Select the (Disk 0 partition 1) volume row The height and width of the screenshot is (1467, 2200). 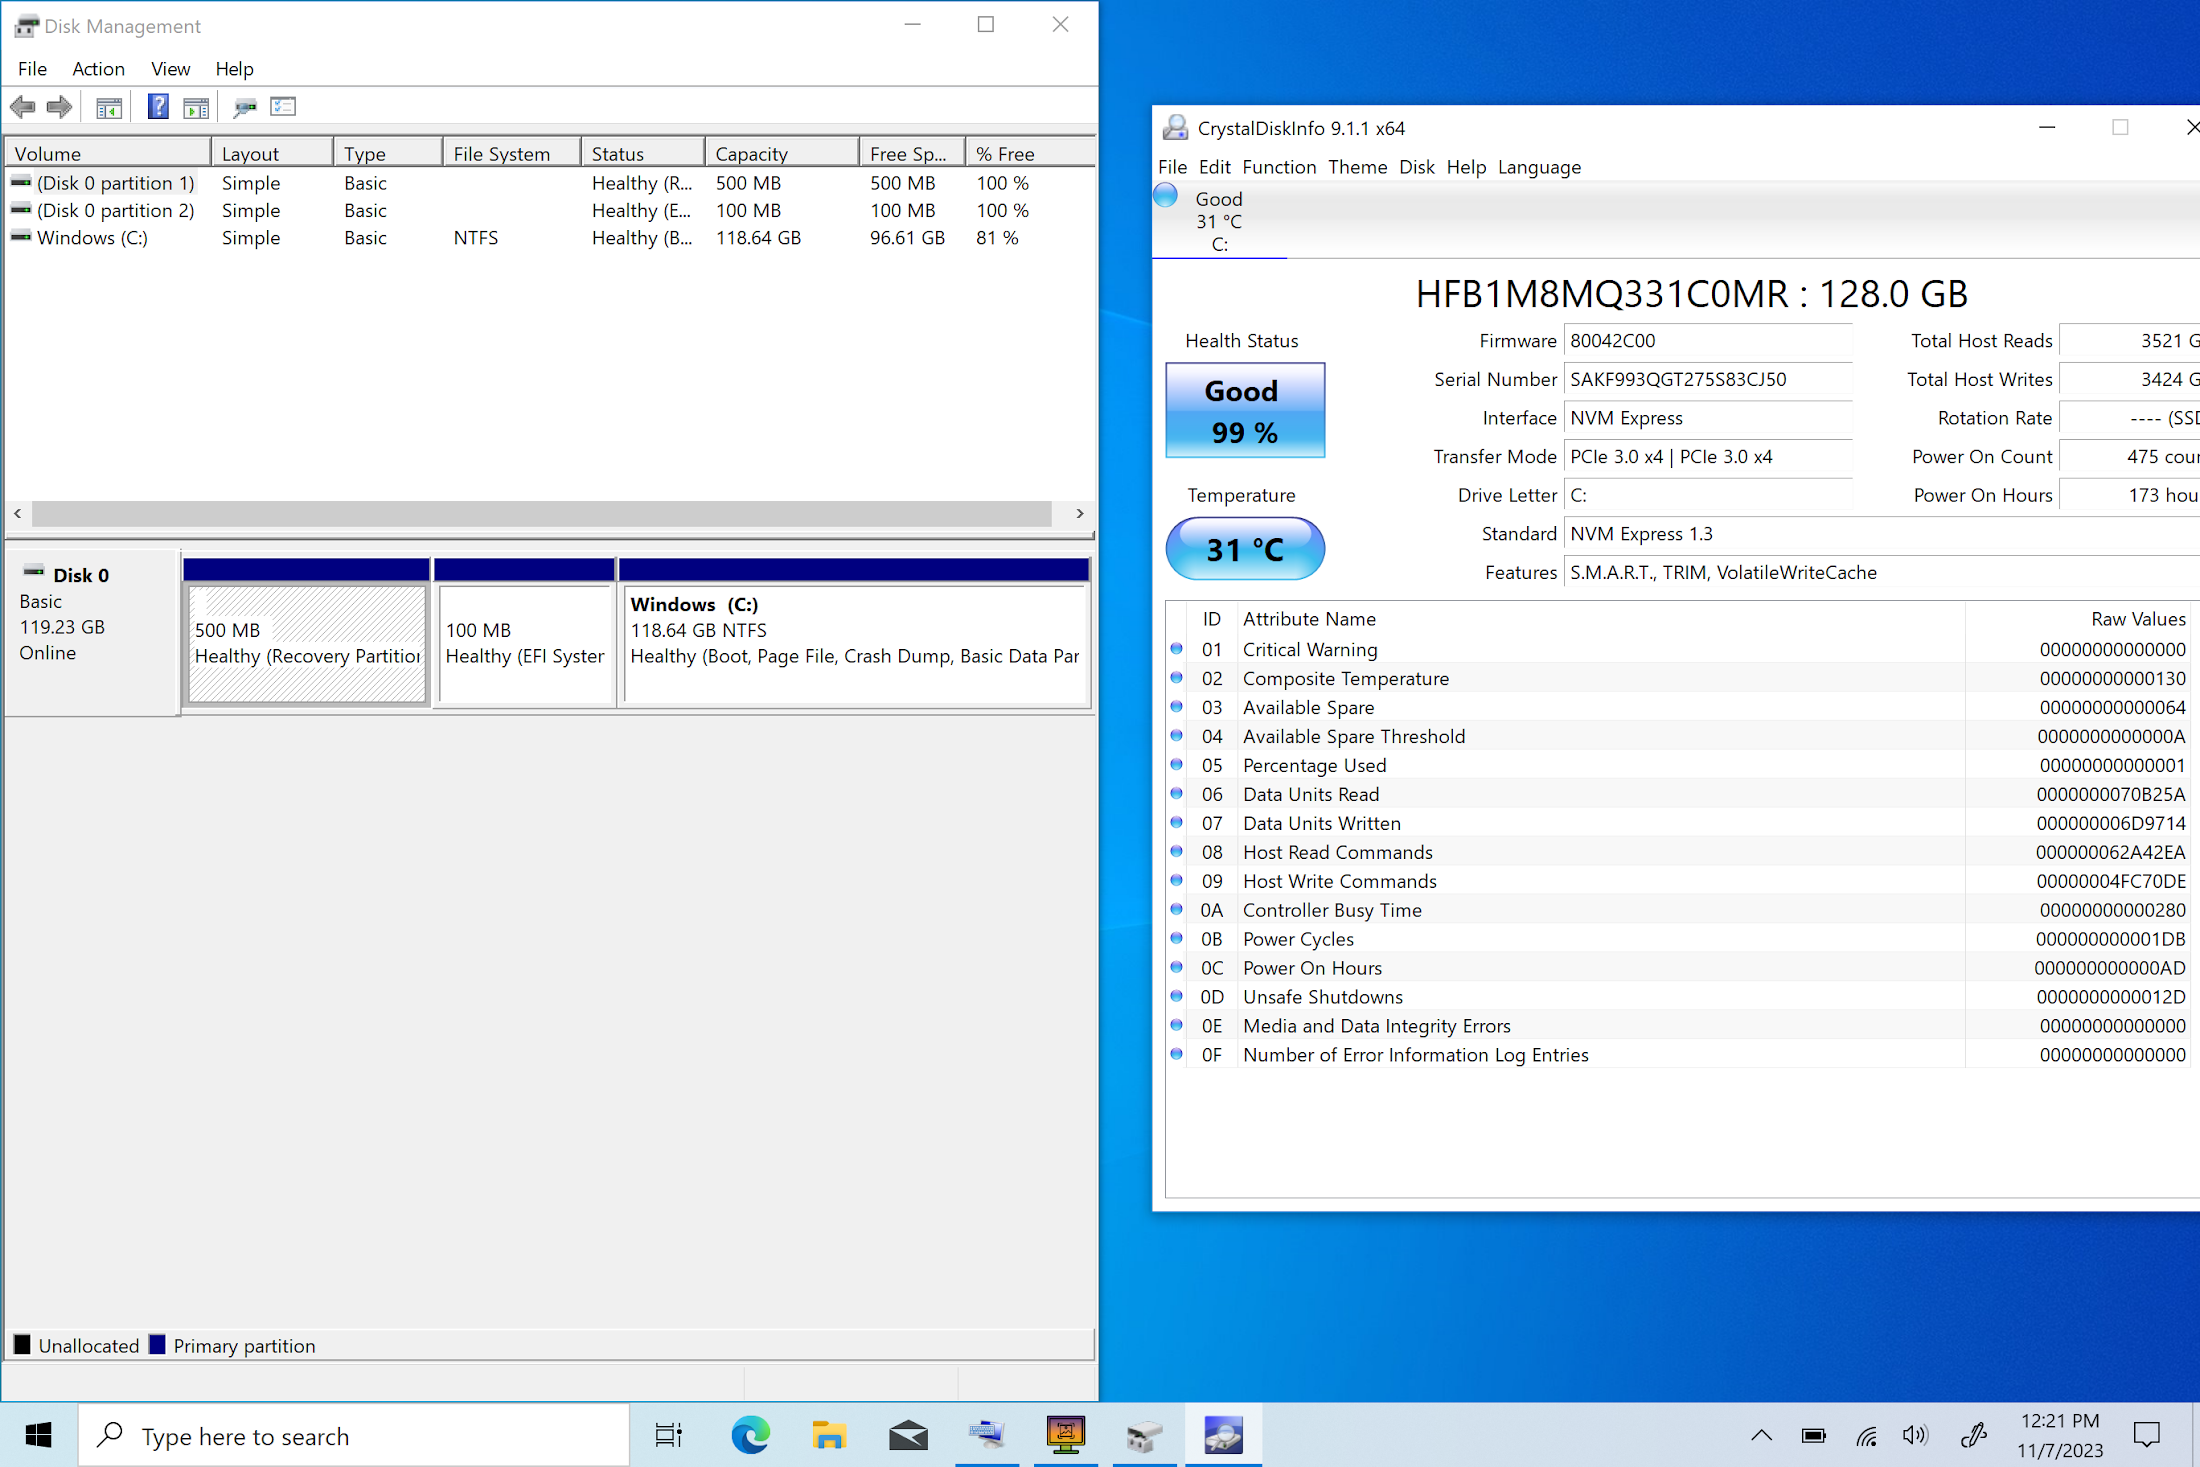coord(550,183)
